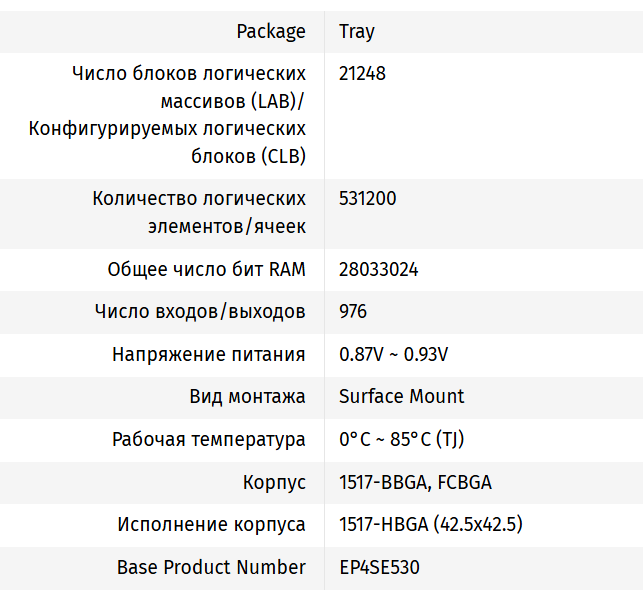Click the "Количество логических элементов/ячеек" label
The image size is (643, 605).
click(x=199, y=212)
